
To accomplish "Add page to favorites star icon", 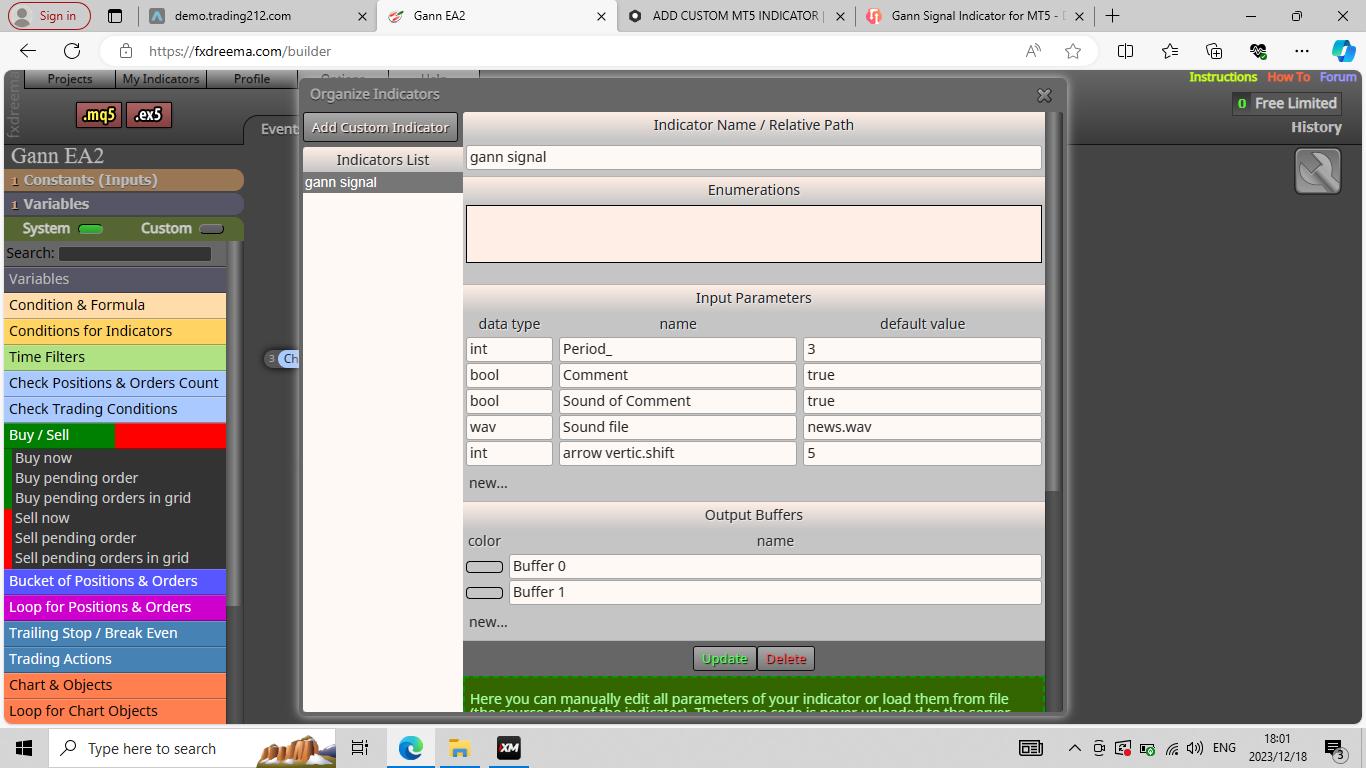I will pyautogui.click(x=1073, y=51).
